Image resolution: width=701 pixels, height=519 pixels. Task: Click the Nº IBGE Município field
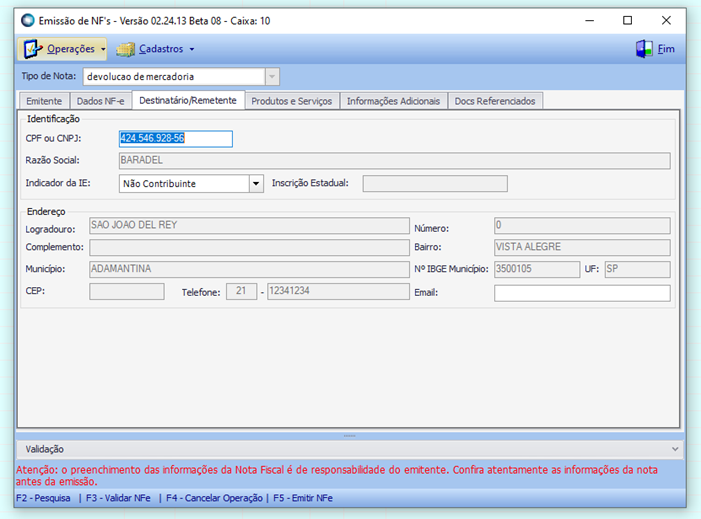point(537,269)
